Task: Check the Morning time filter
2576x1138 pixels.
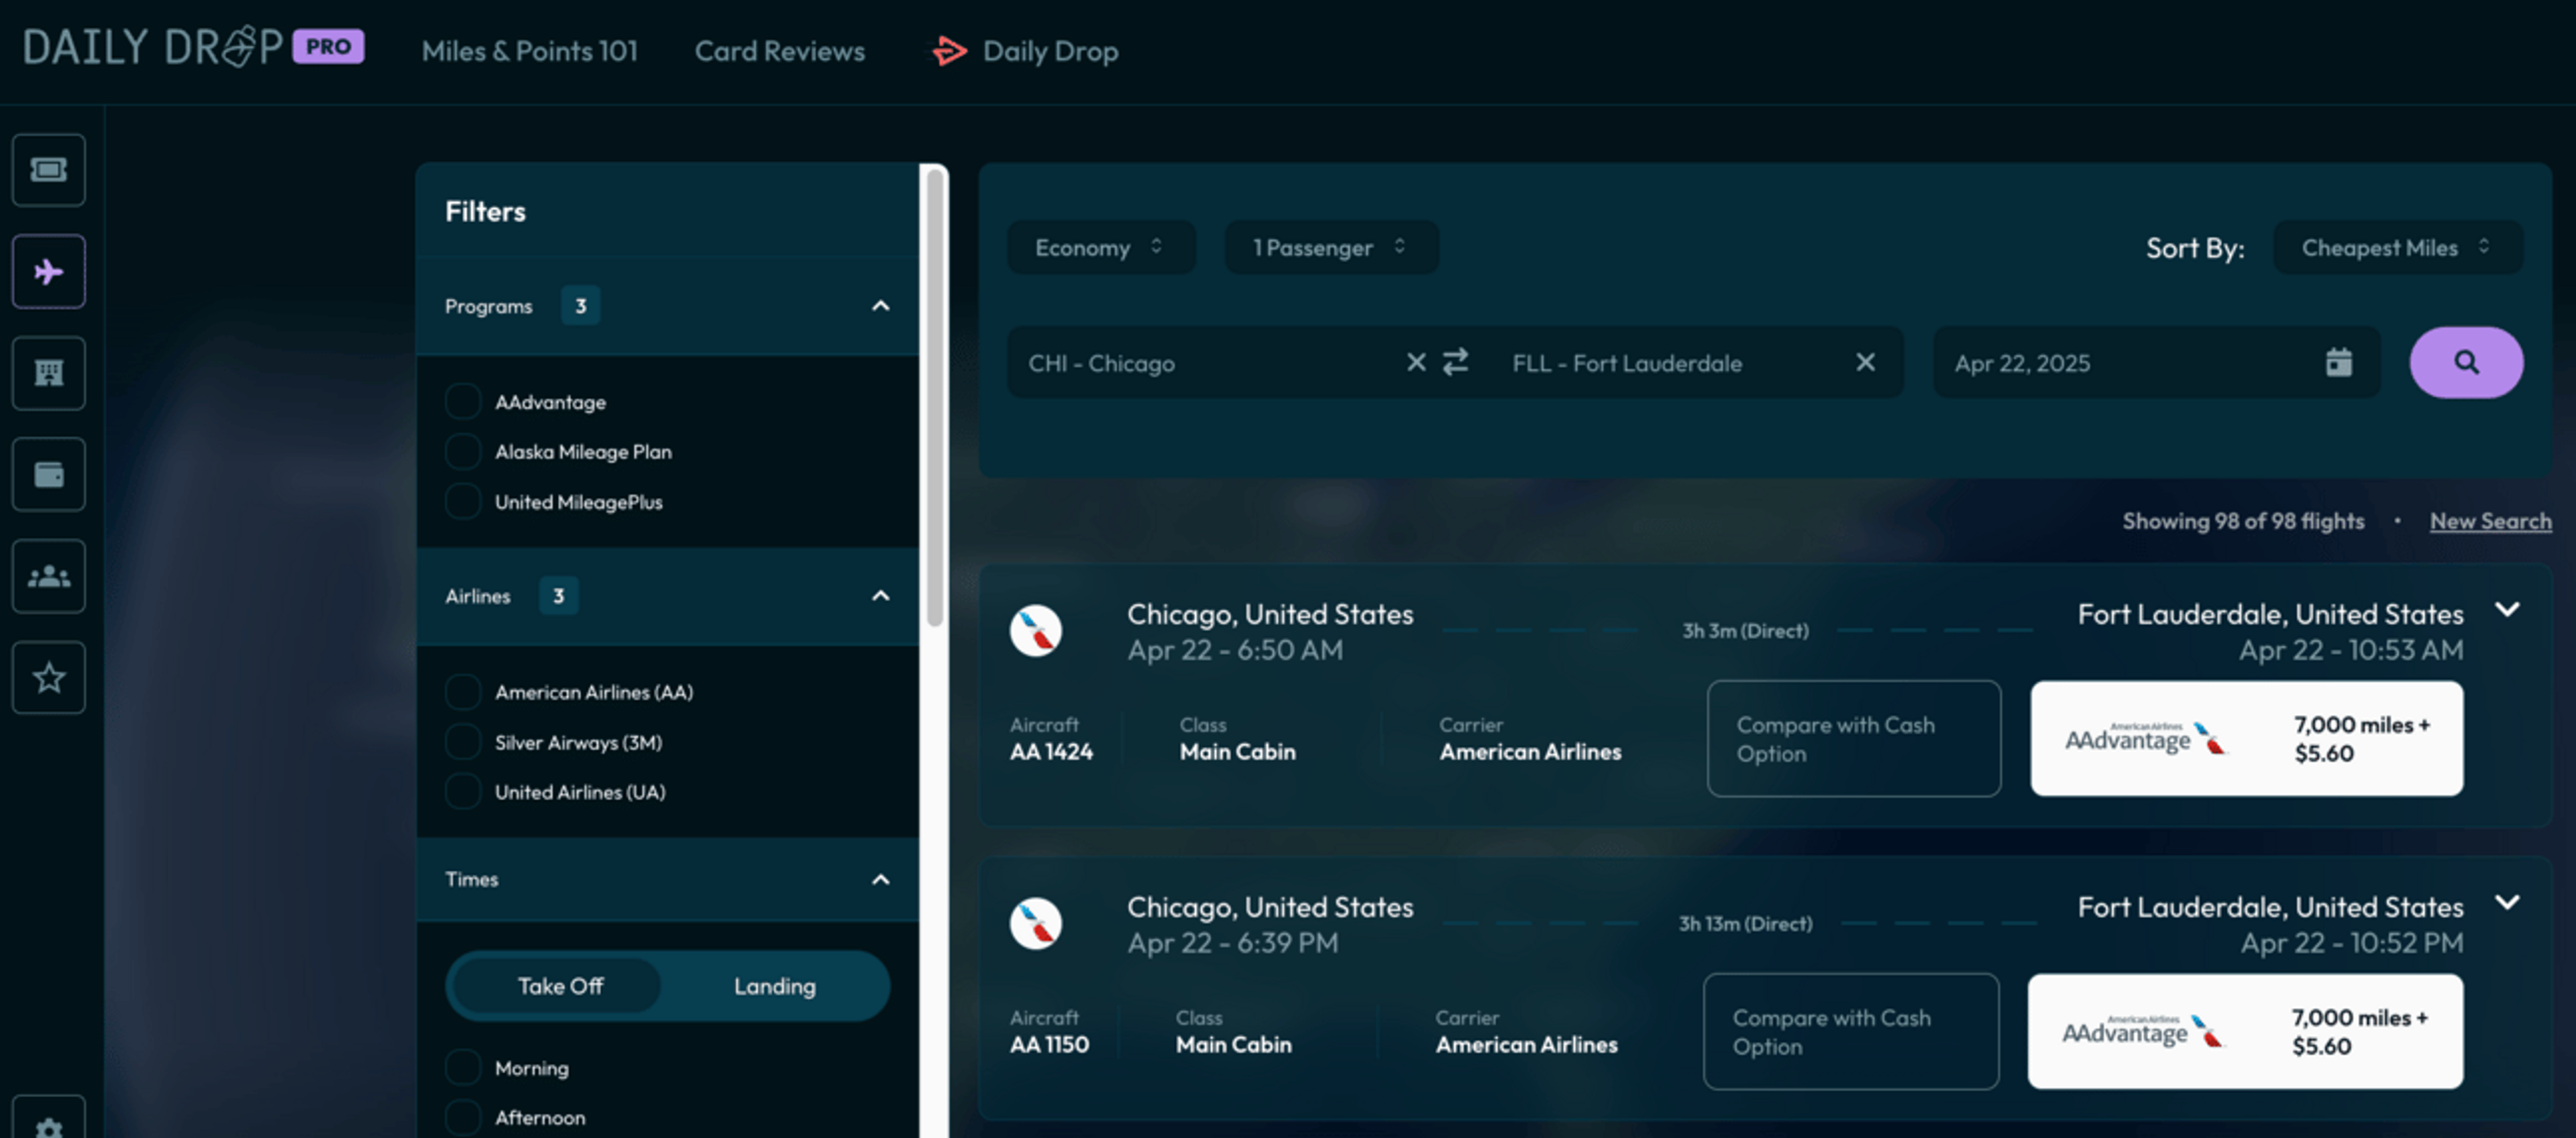Action: click(463, 1067)
